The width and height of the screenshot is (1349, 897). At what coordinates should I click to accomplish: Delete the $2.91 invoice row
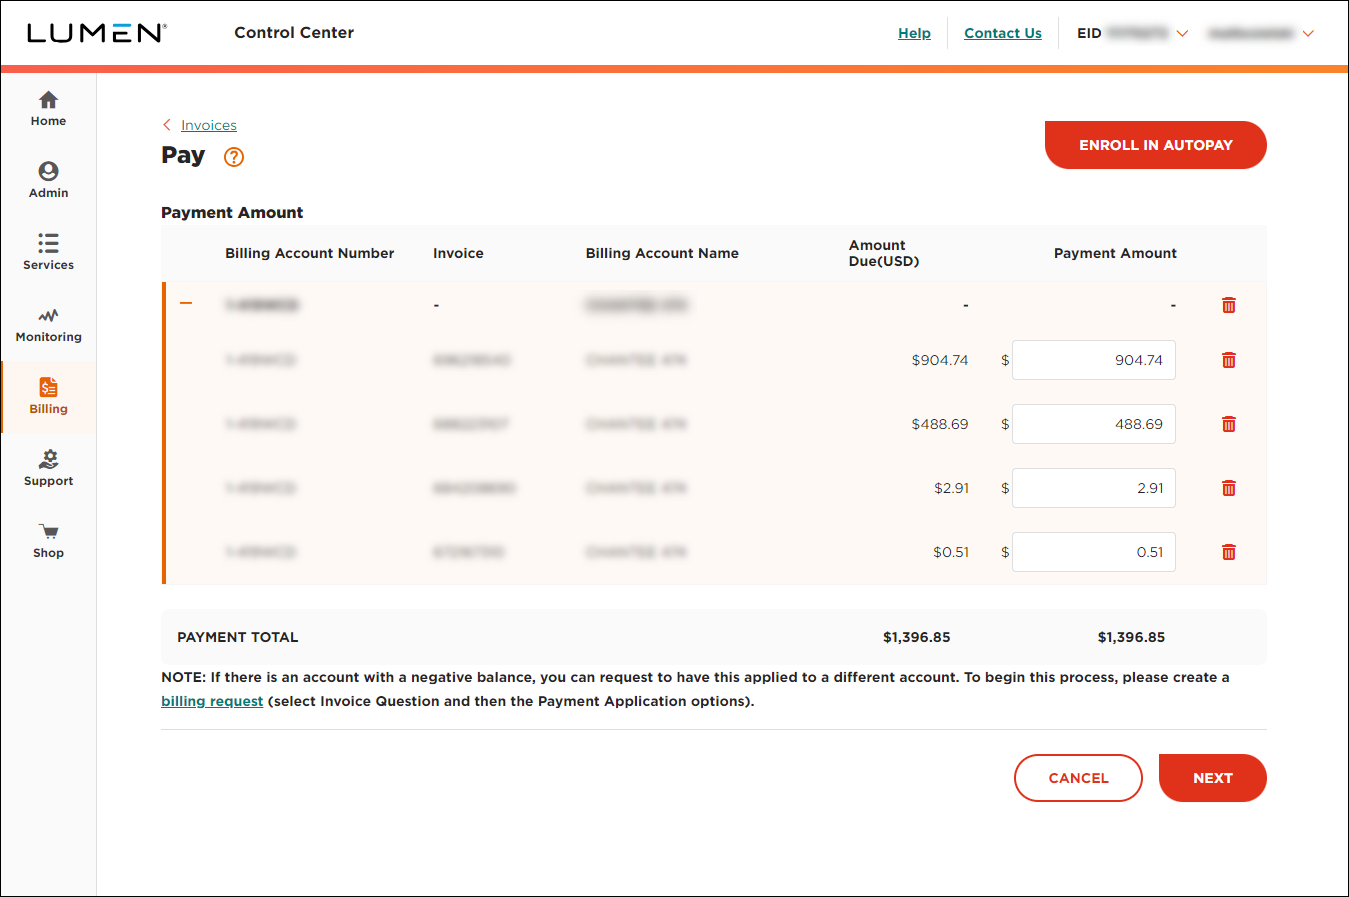(1229, 488)
